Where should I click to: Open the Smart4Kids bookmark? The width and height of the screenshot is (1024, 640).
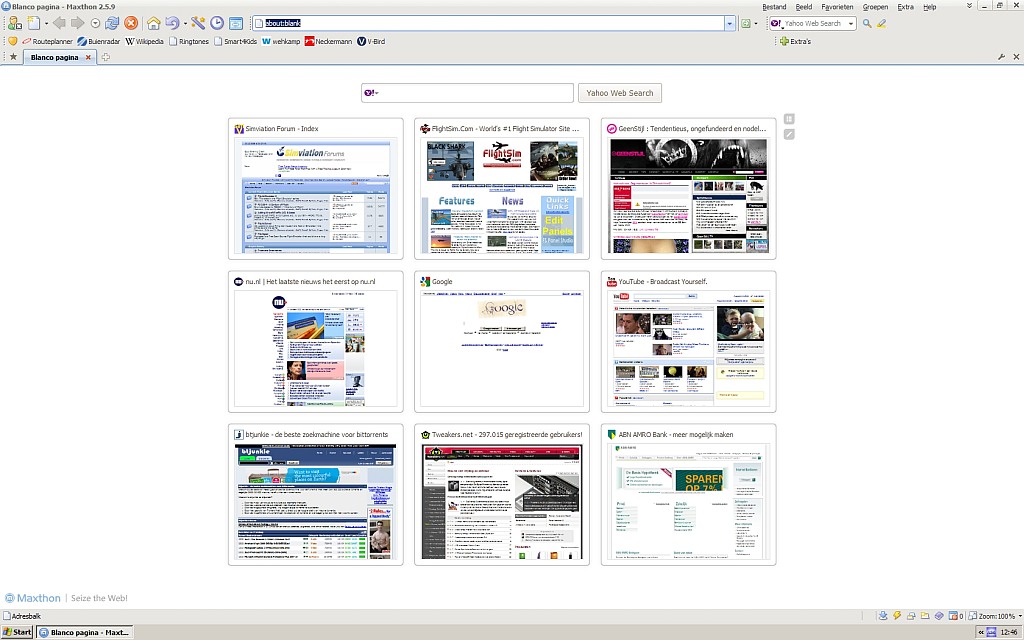coord(235,41)
